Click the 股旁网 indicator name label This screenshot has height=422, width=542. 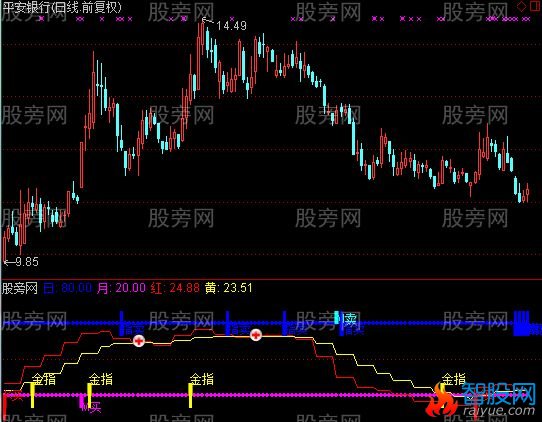pos(20,288)
